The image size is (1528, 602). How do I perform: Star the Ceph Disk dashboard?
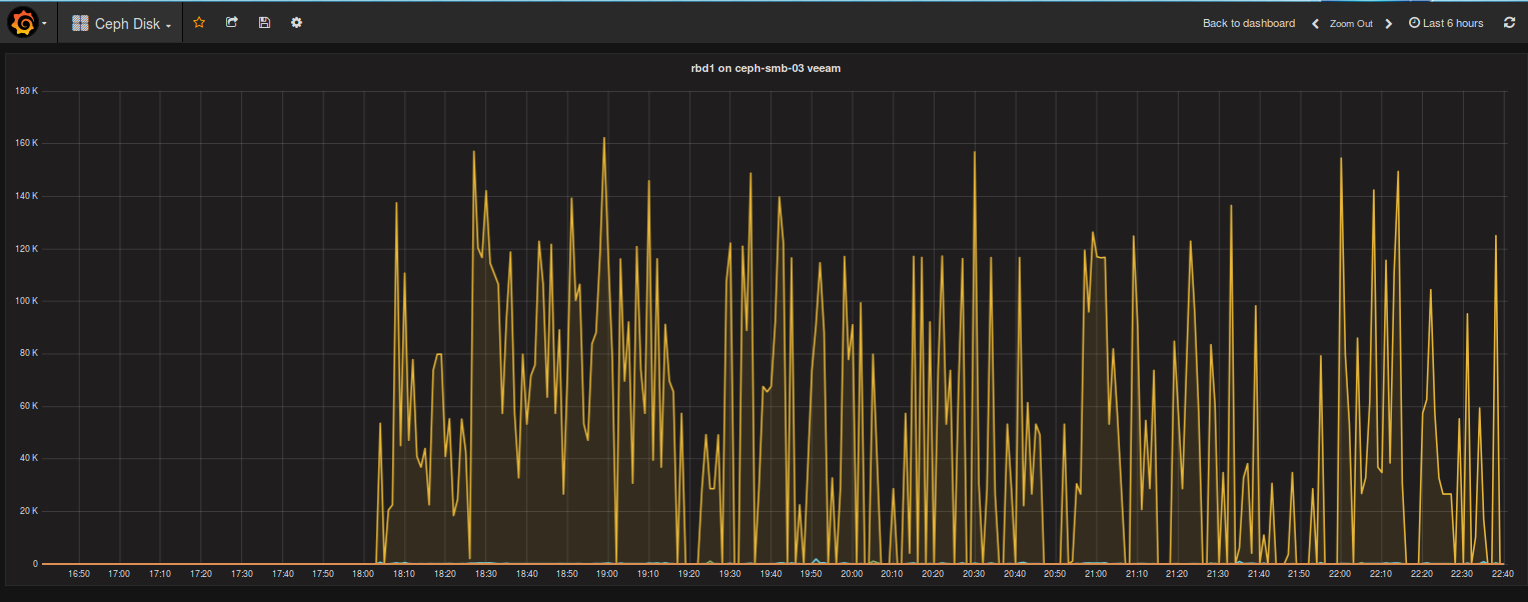199,22
